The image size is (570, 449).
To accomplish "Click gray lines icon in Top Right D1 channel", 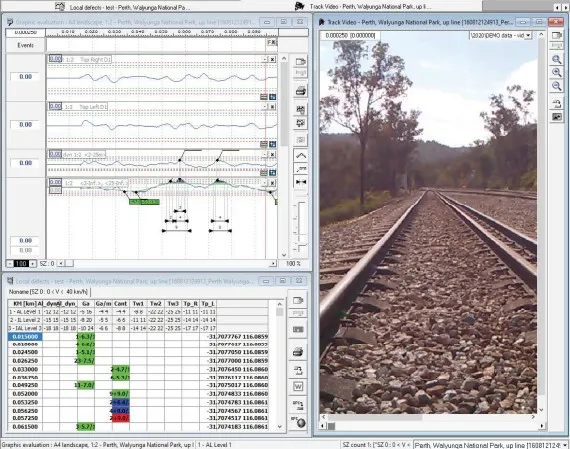I will [x=264, y=97].
